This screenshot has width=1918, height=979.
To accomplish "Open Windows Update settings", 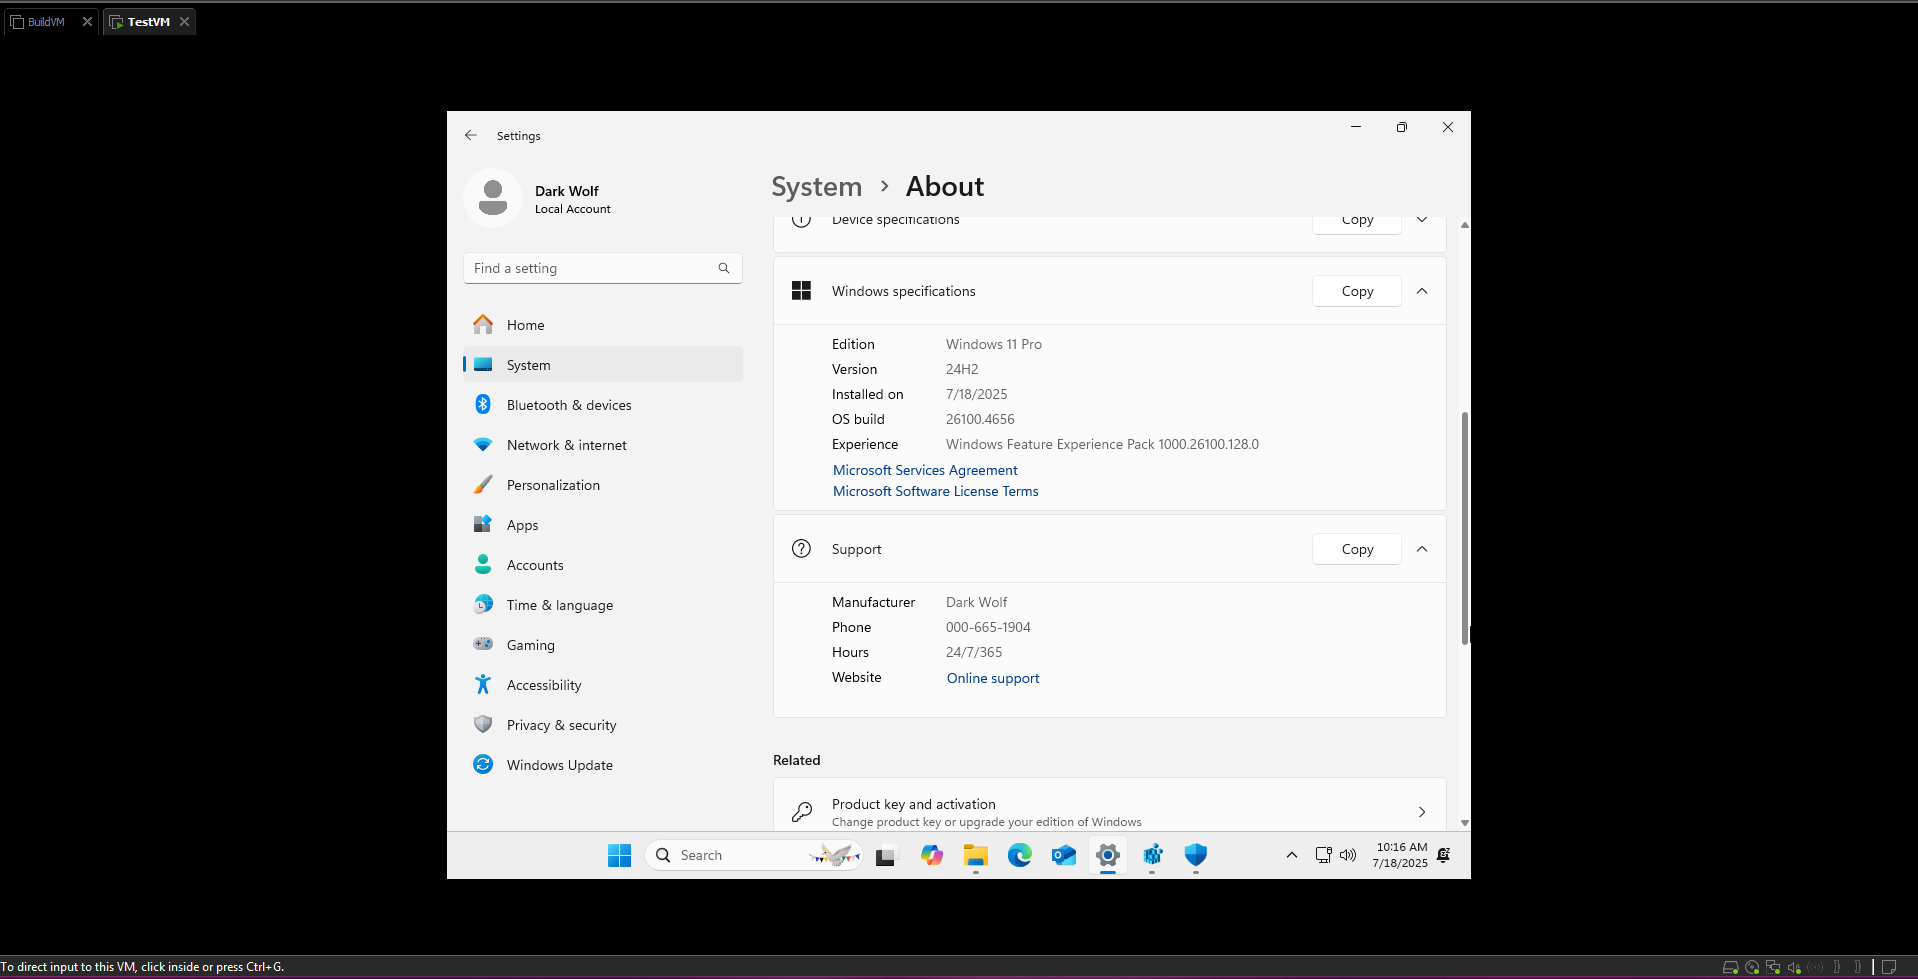I will click(x=603, y=765).
